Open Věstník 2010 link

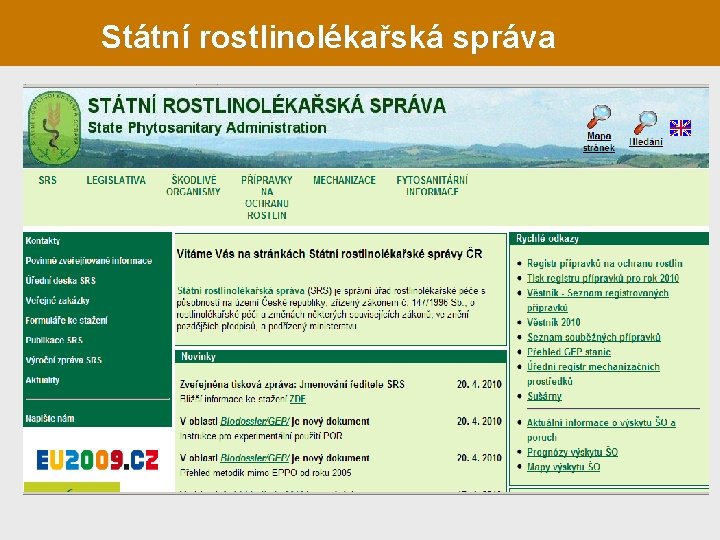[x=553, y=322]
